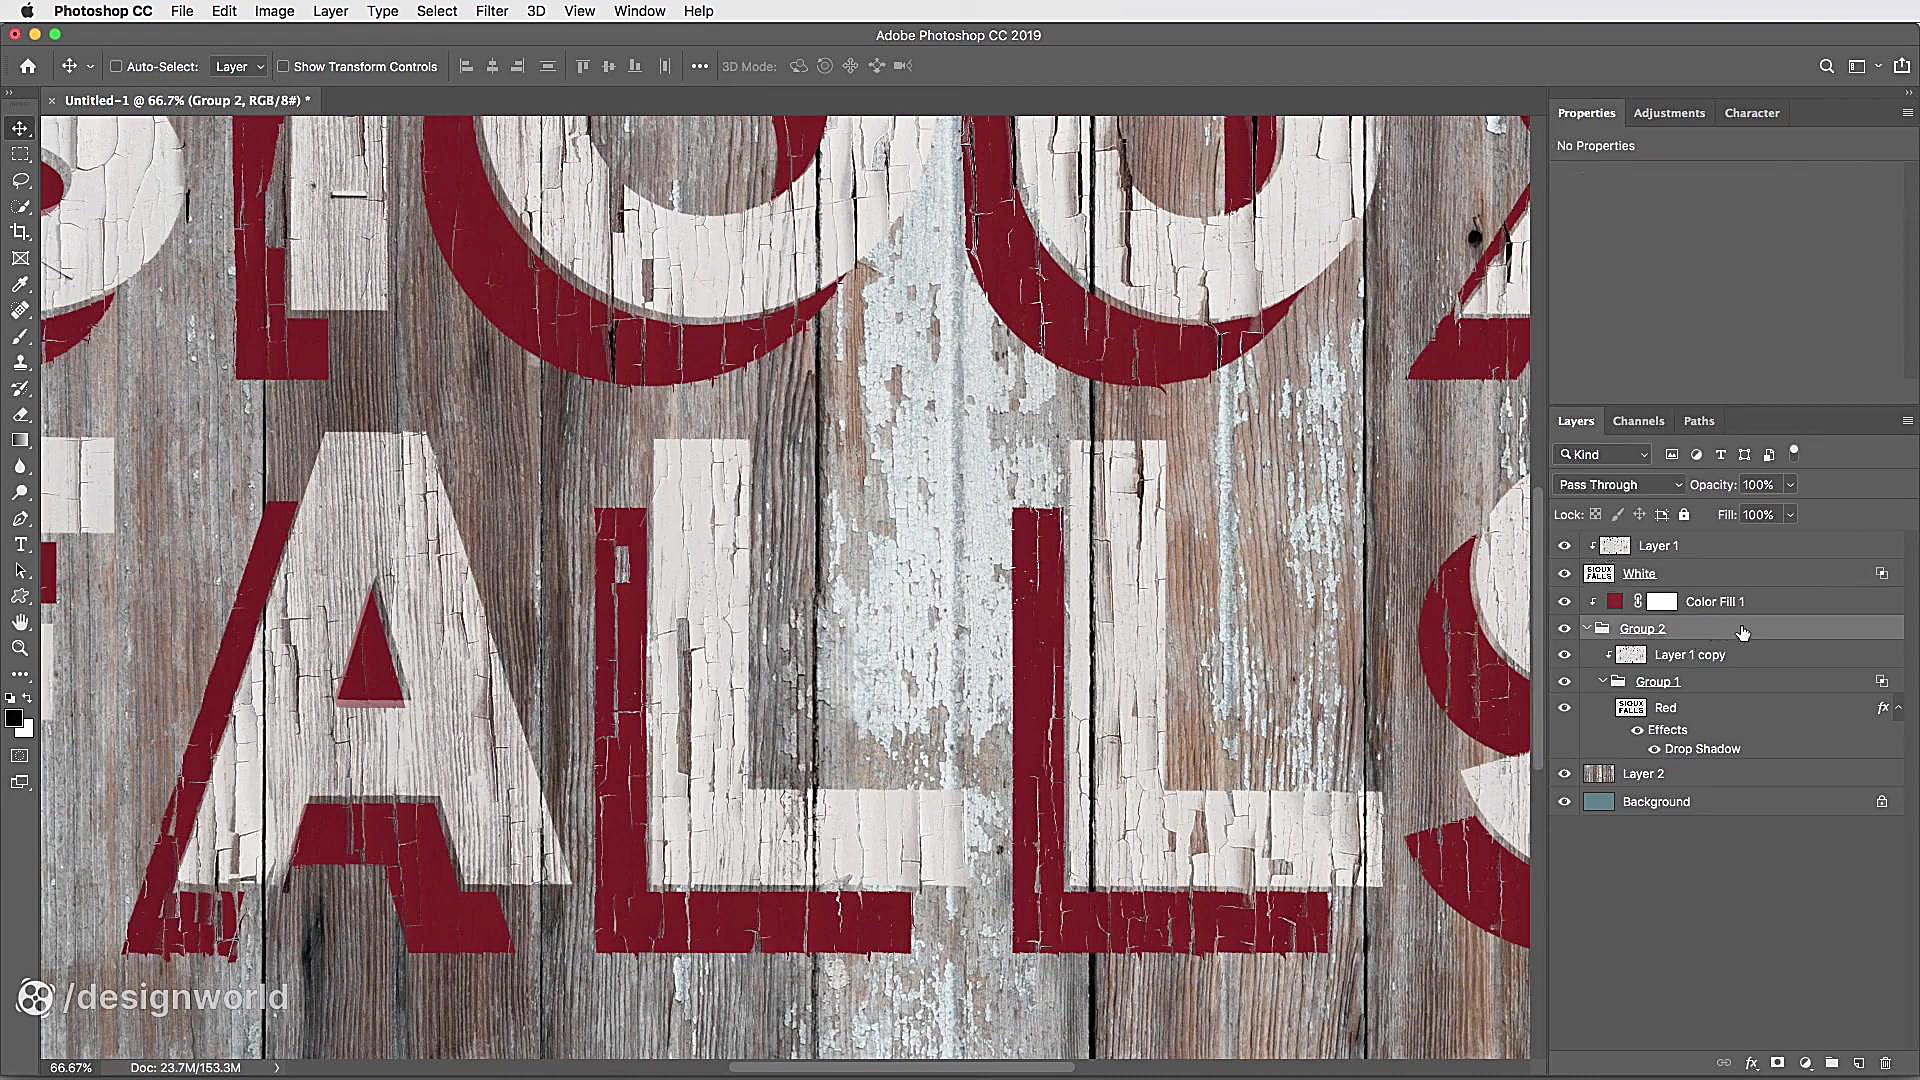This screenshot has height=1080, width=1920.
Task: Select the Crop tool
Action: [20, 232]
